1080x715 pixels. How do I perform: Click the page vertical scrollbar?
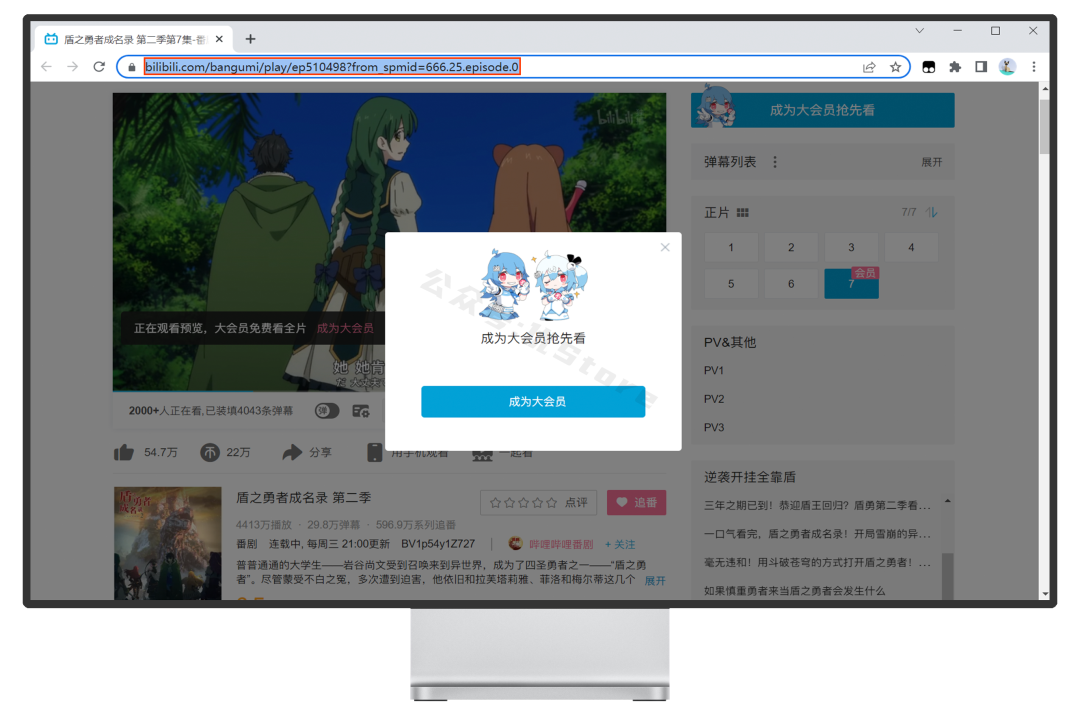click(1045, 129)
